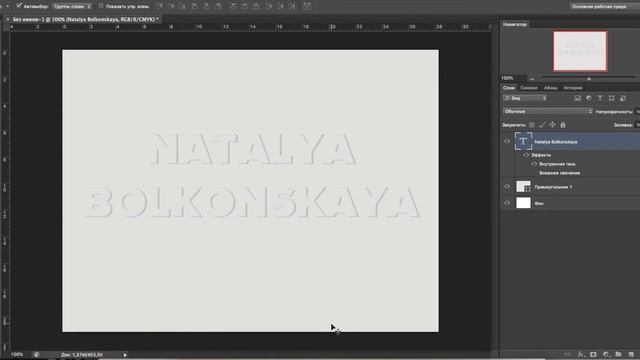Click the link layers icon

pos(568,354)
